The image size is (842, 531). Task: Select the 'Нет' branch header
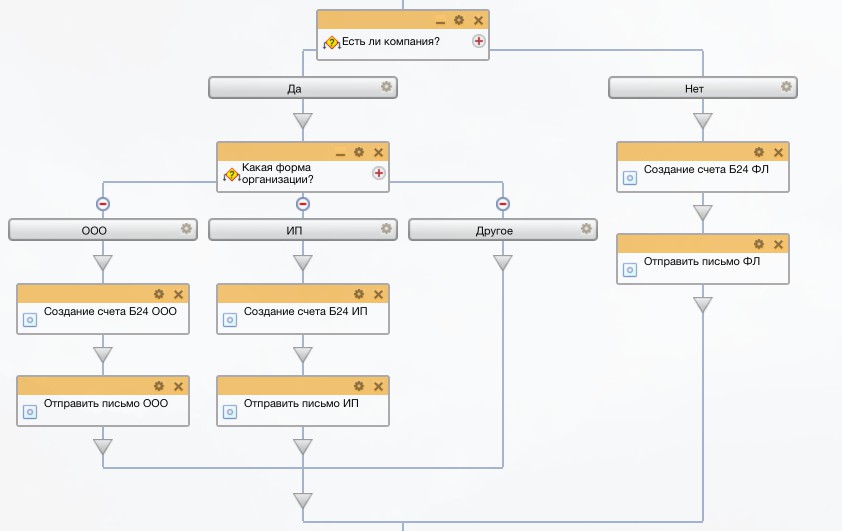click(x=694, y=88)
